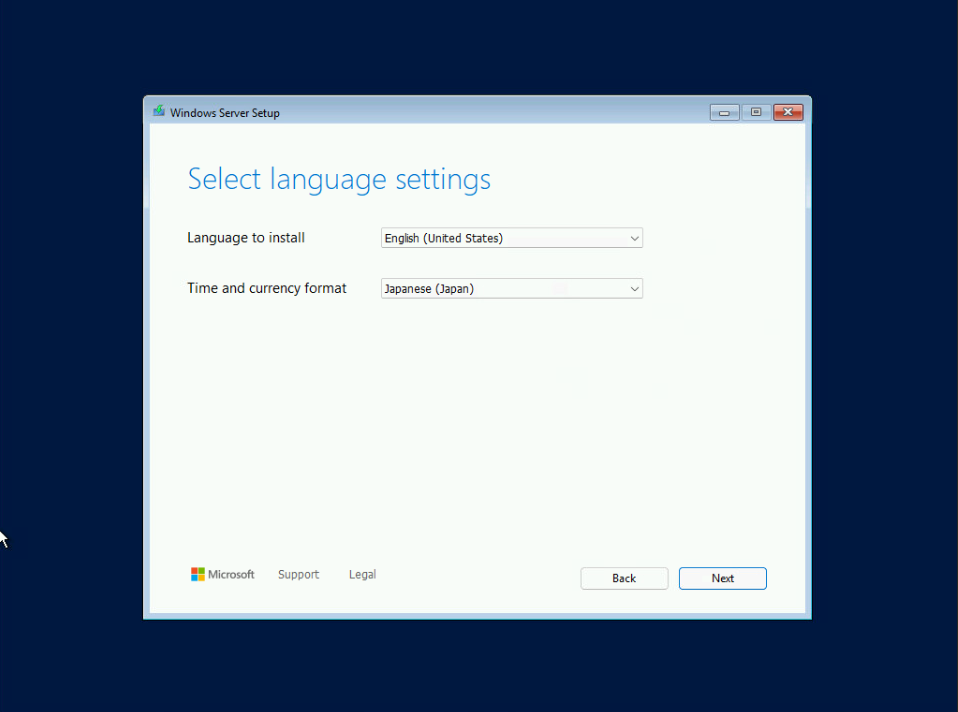Viewport: 958px width, 712px height.
Task: Close the Windows Server Setup window
Action: (x=788, y=112)
